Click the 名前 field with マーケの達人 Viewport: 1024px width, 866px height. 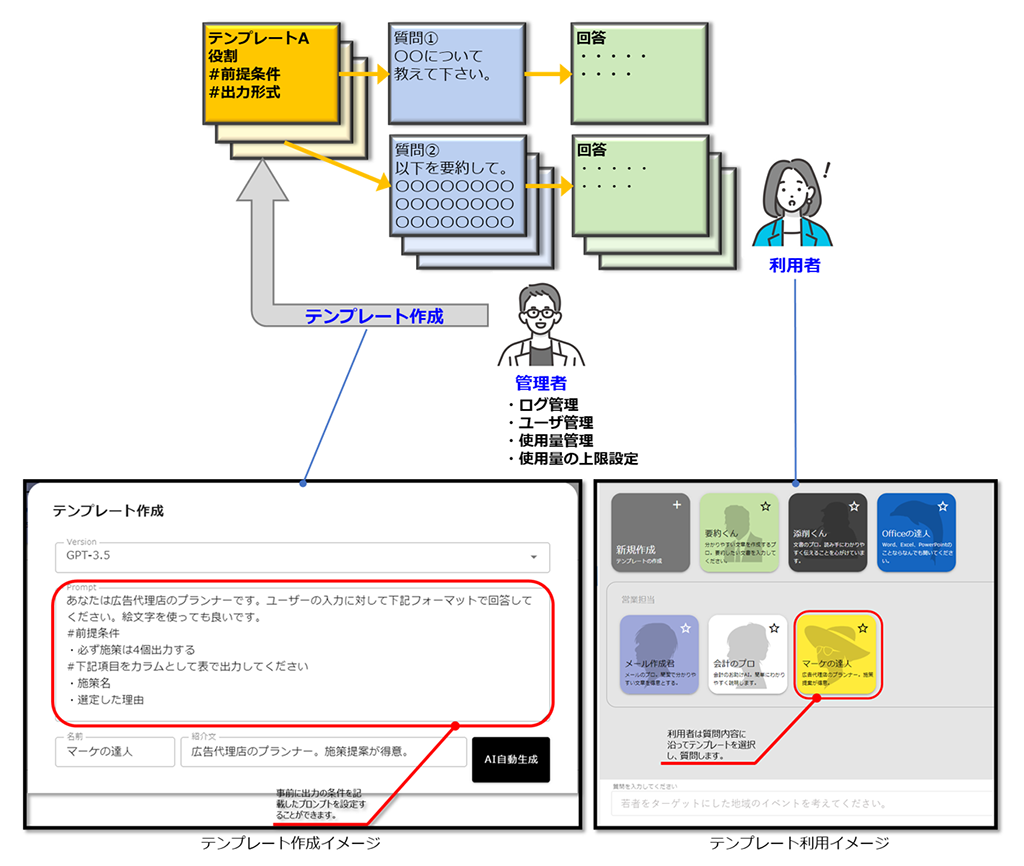tap(115, 752)
